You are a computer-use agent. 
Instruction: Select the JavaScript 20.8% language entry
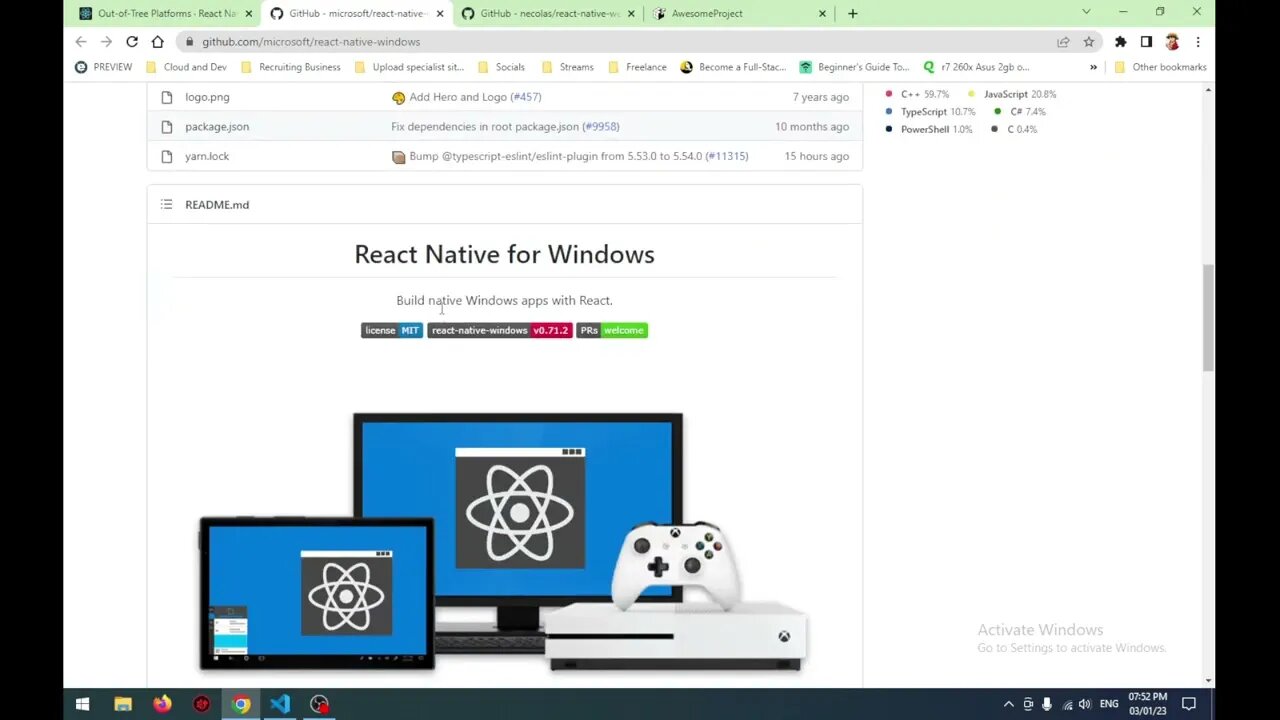coord(1012,94)
